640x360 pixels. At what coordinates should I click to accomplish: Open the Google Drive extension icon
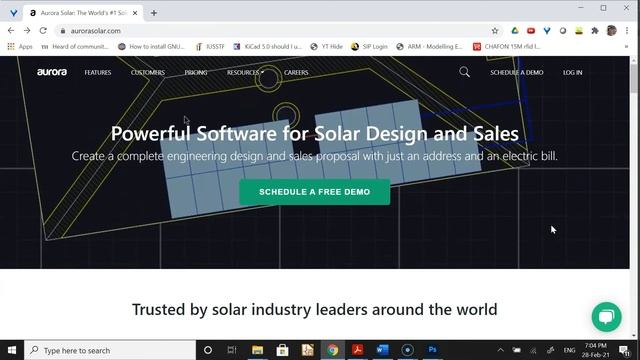(515, 31)
